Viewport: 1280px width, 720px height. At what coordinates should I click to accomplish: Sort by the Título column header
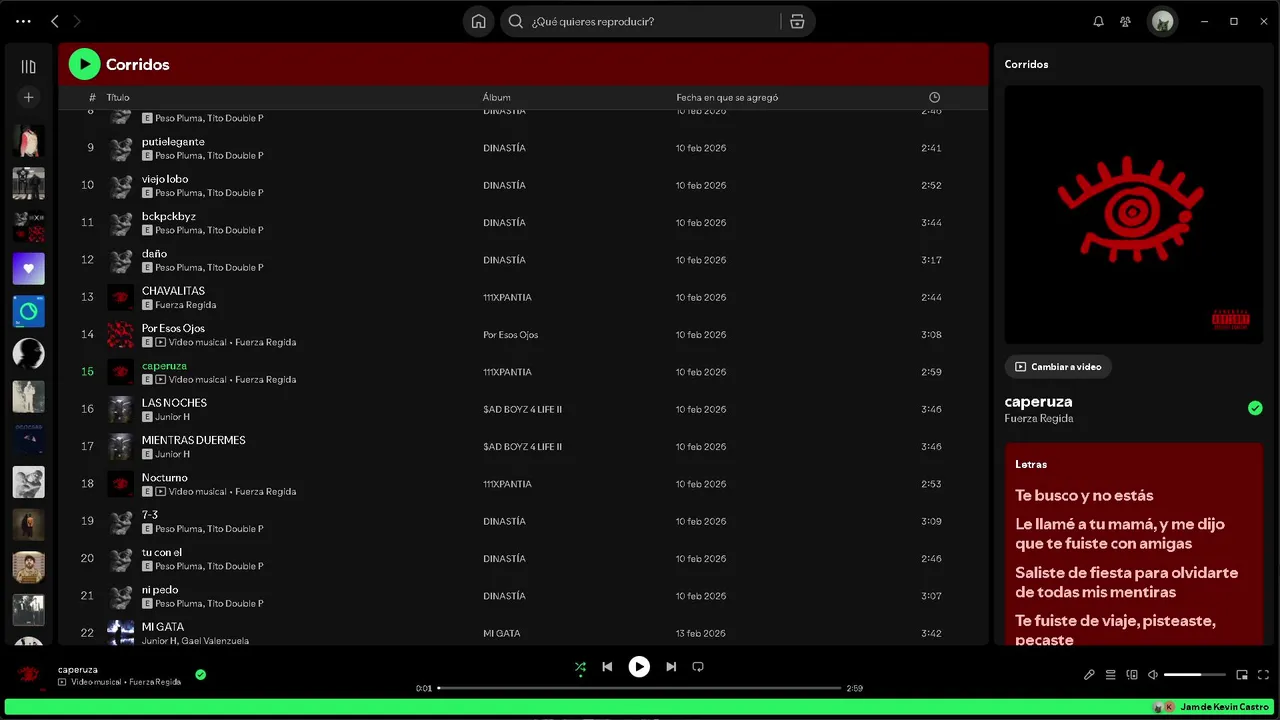pyautogui.click(x=118, y=97)
